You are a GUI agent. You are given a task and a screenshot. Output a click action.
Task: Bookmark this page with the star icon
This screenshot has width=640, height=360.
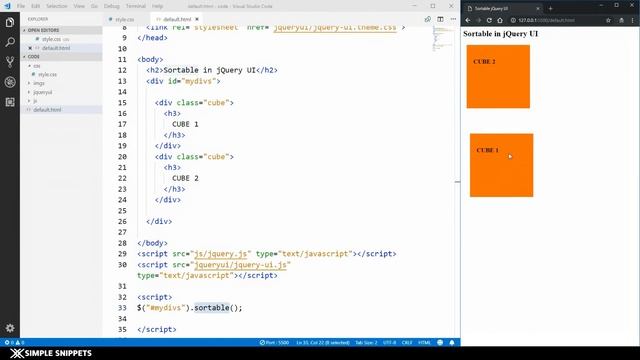point(608,20)
